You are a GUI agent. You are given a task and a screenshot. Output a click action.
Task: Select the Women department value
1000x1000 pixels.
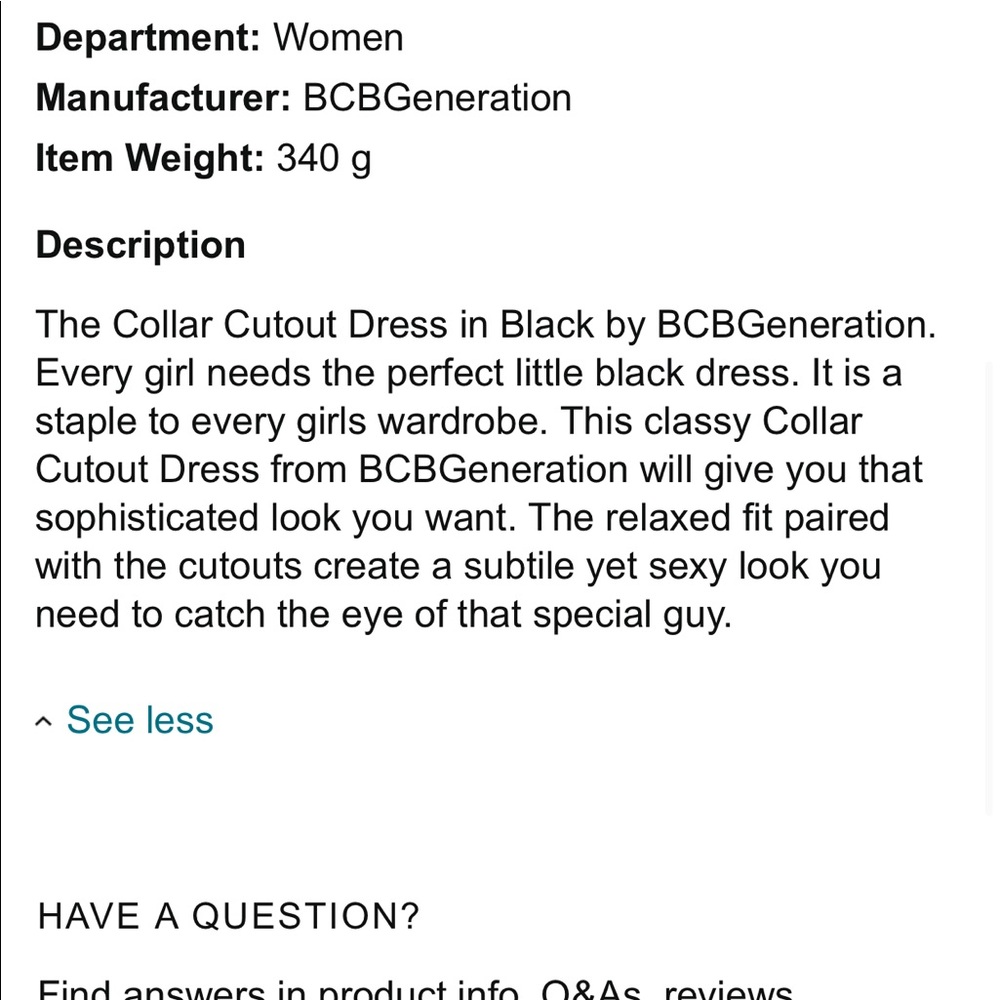pyautogui.click(x=339, y=38)
